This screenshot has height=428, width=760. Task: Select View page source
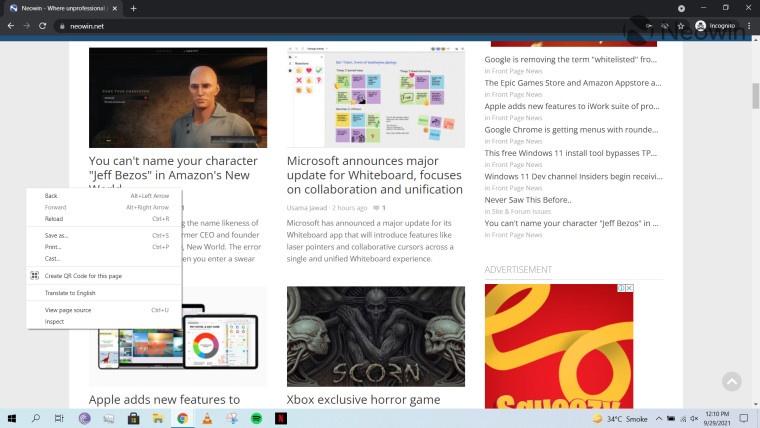coord(104,310)
